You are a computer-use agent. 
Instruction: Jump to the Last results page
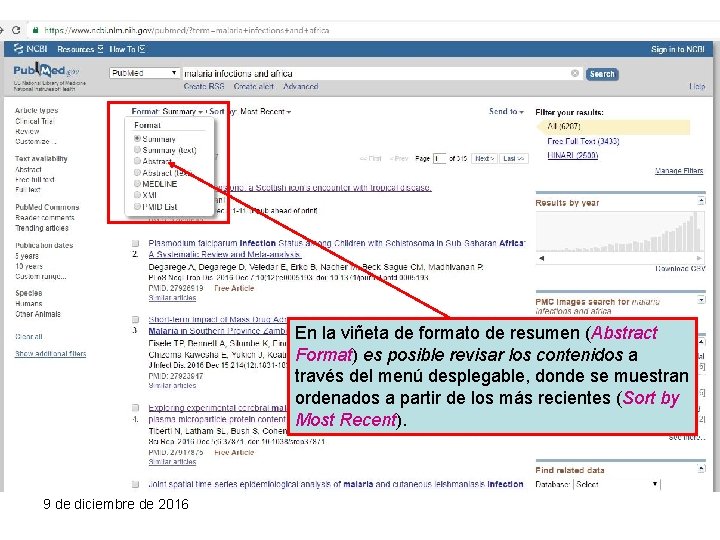tap(513, 158)
